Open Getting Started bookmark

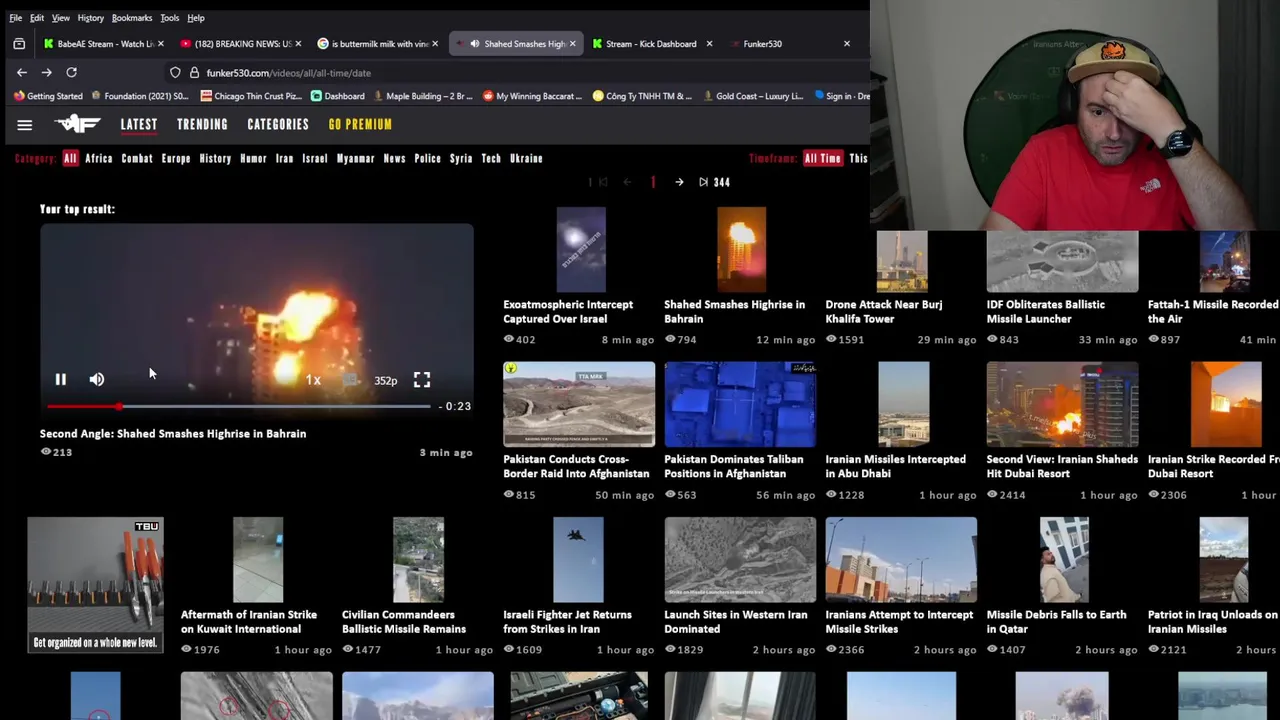pos(48,96)
